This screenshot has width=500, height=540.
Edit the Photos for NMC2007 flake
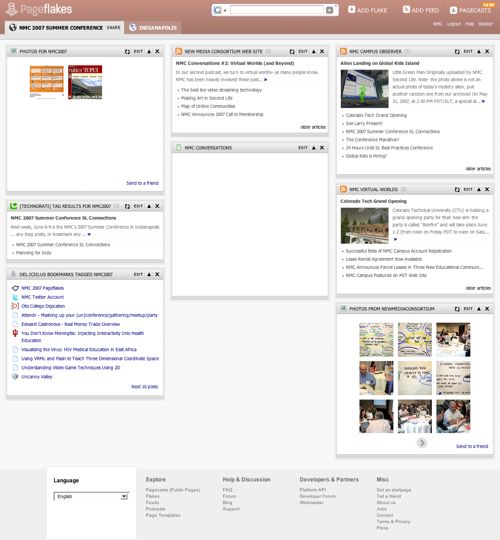(138, 51)
